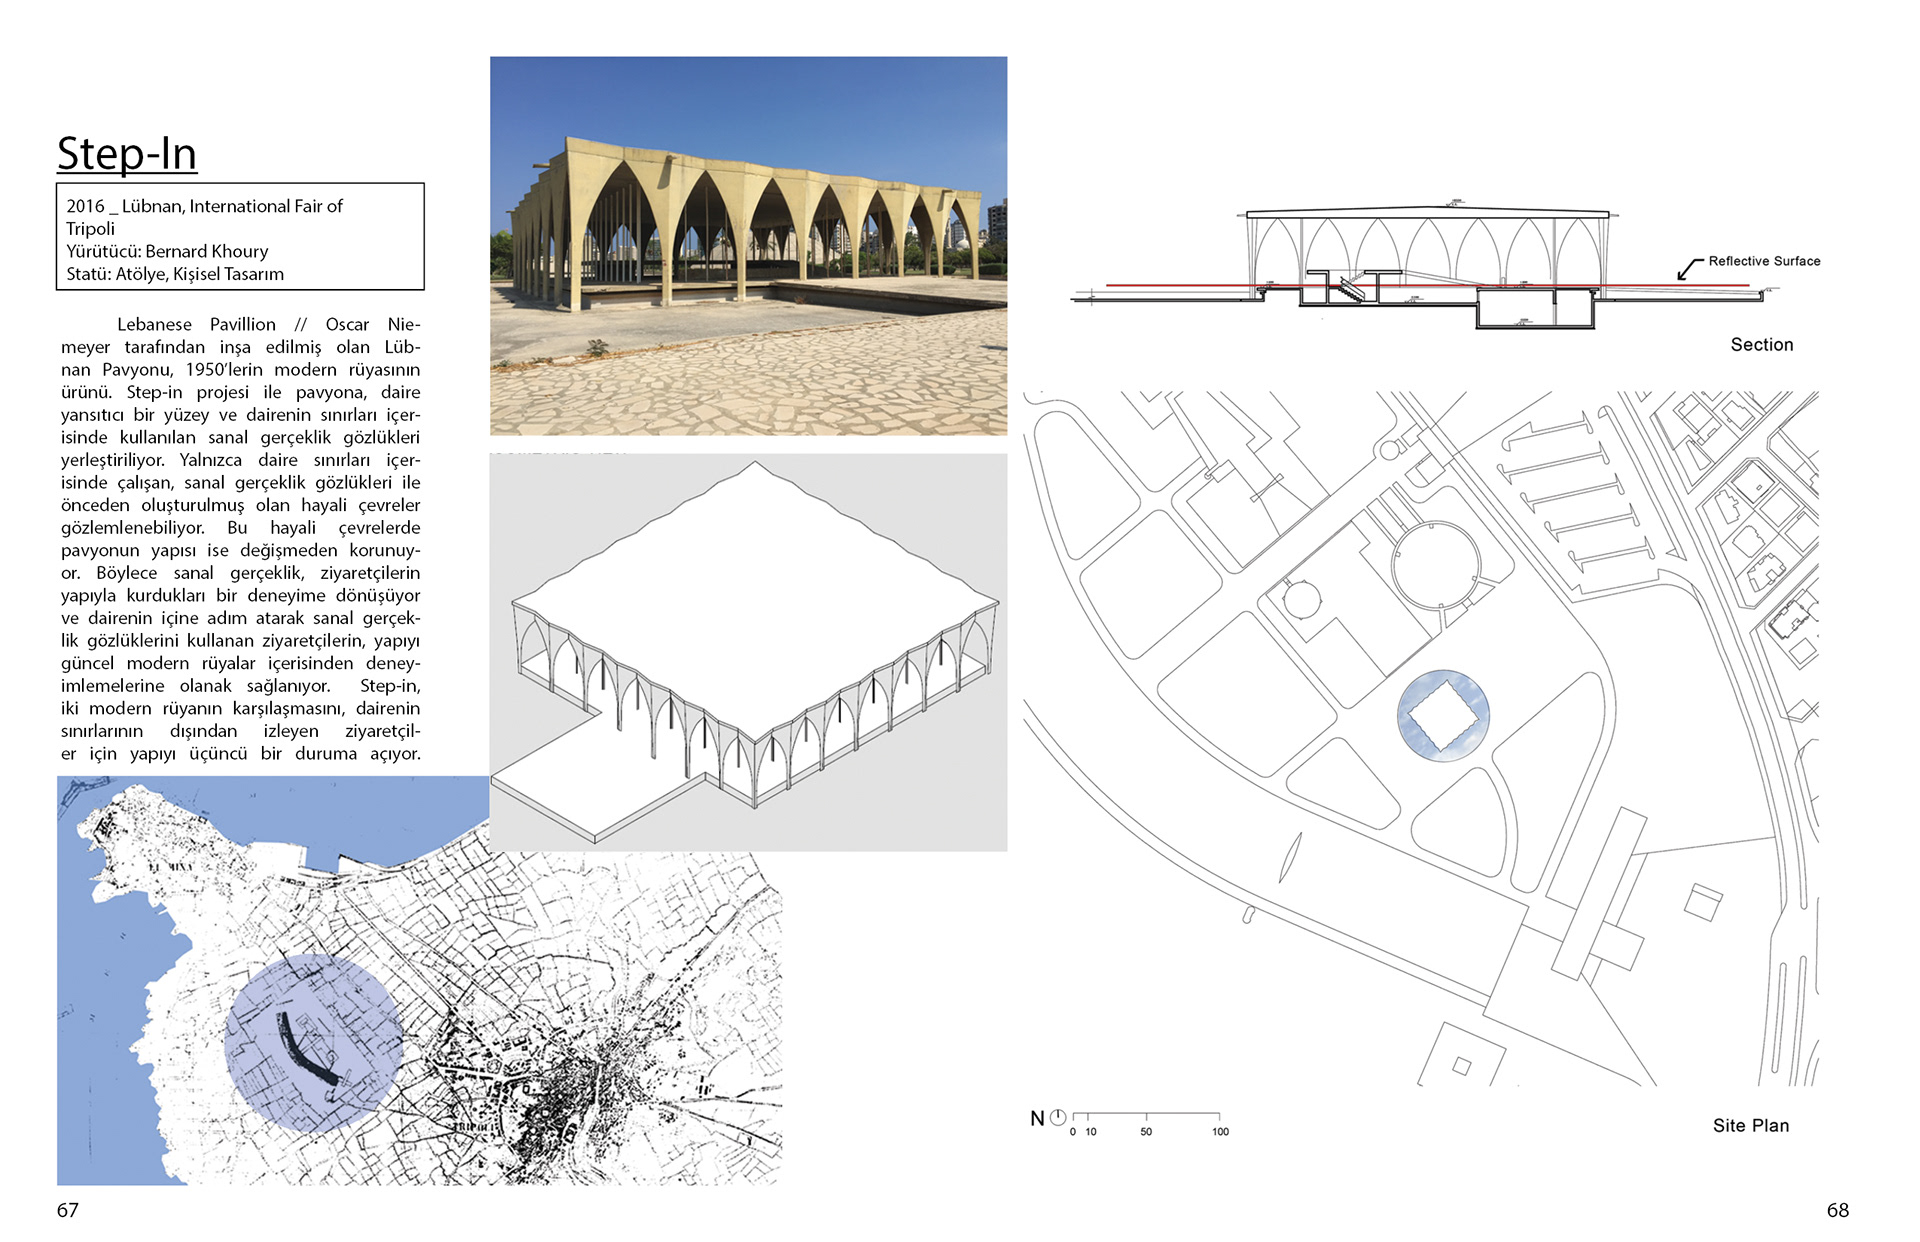The image size is (1920, 1242).
Task: Click the north arrow compass icon
Action: pyautogui.click(x=1058, y=1117)
